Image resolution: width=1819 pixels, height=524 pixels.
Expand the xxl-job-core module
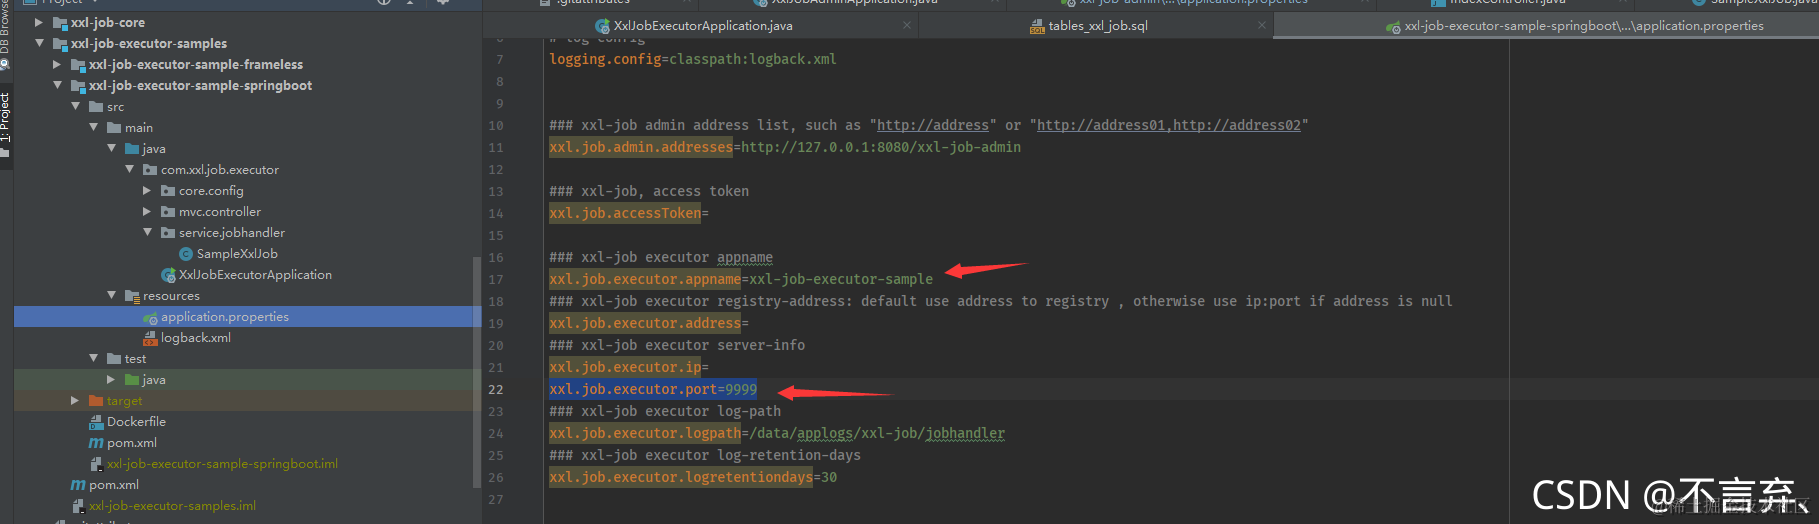39,22
